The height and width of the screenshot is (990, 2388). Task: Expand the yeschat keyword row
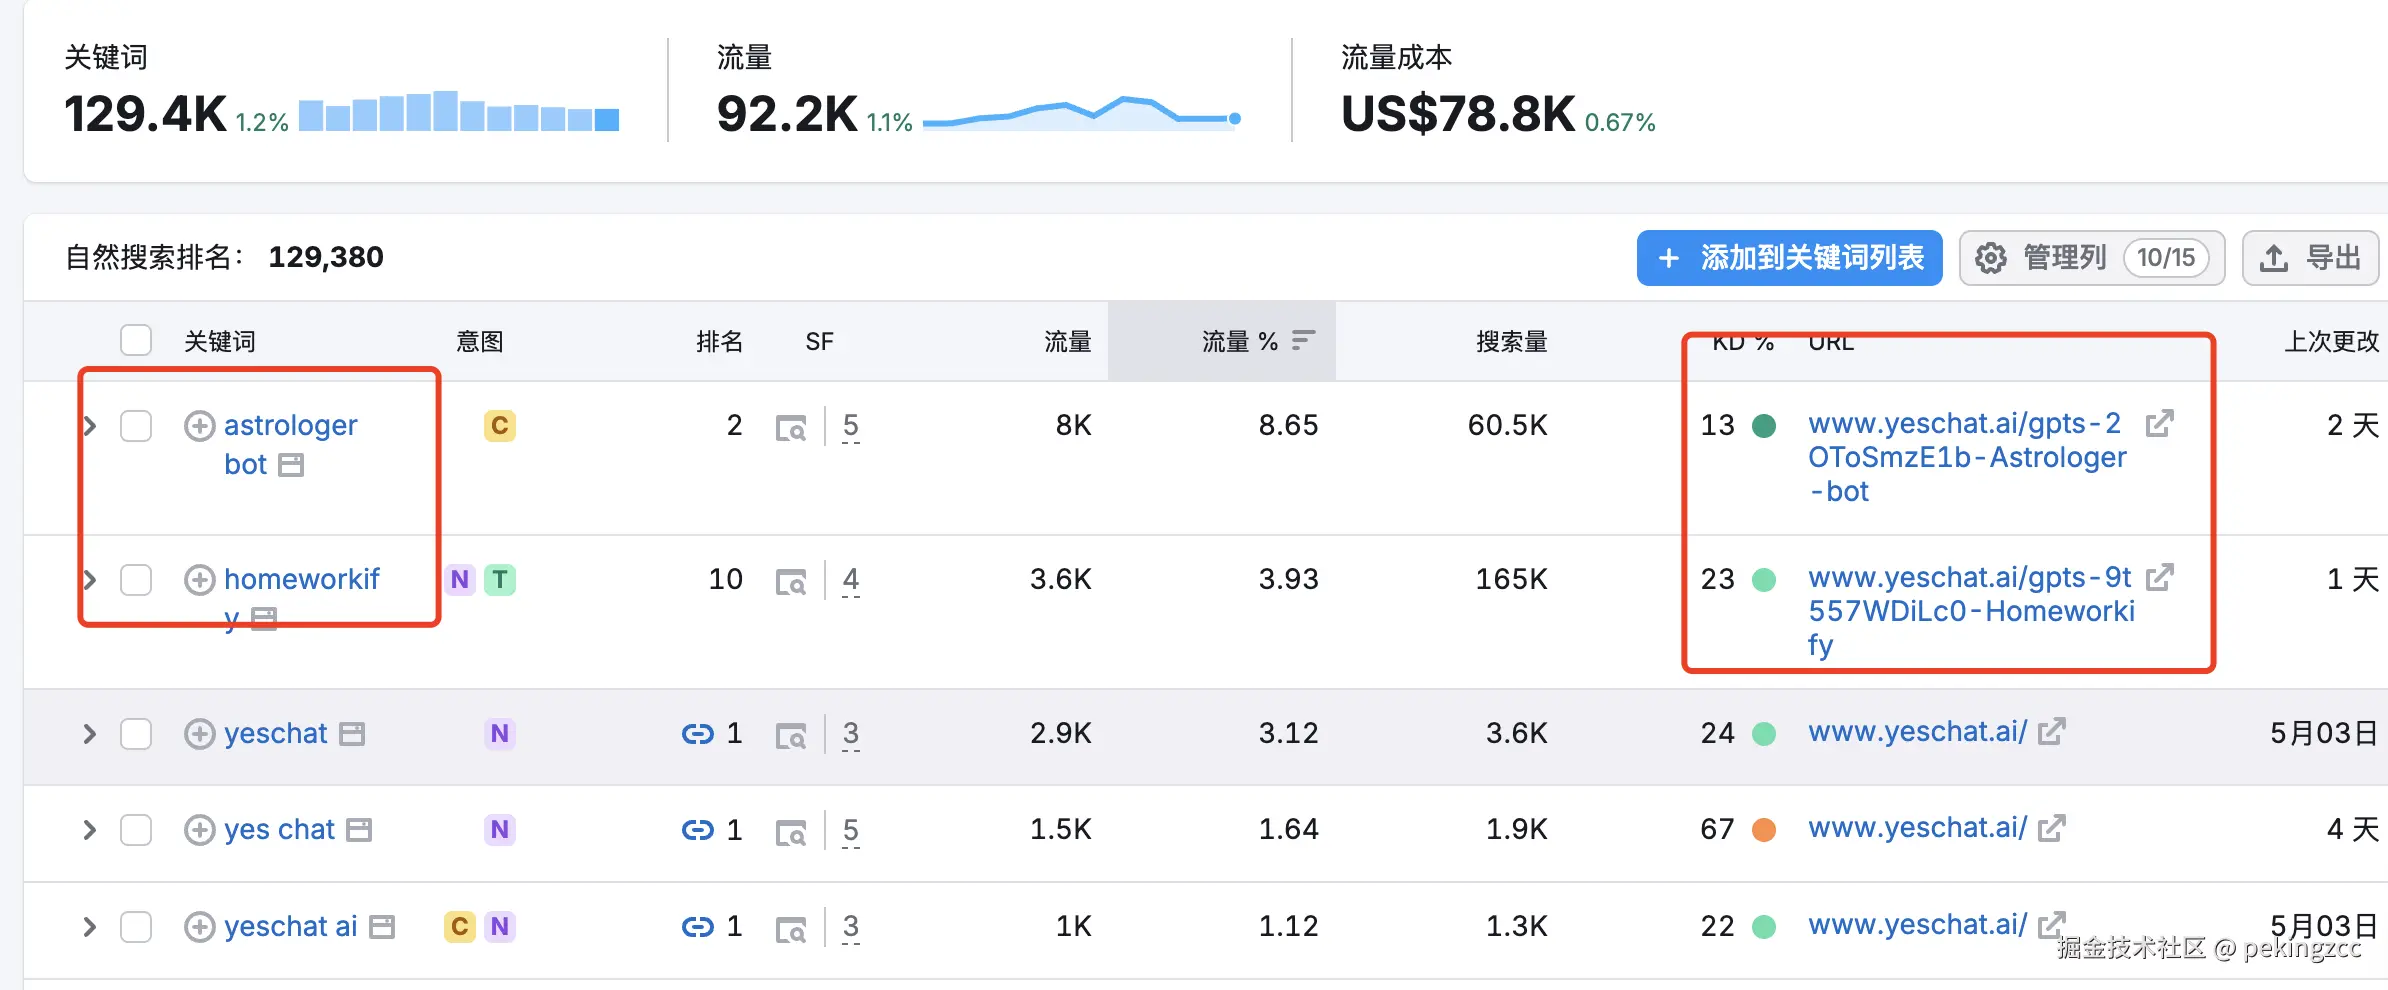tap(90, 734)
